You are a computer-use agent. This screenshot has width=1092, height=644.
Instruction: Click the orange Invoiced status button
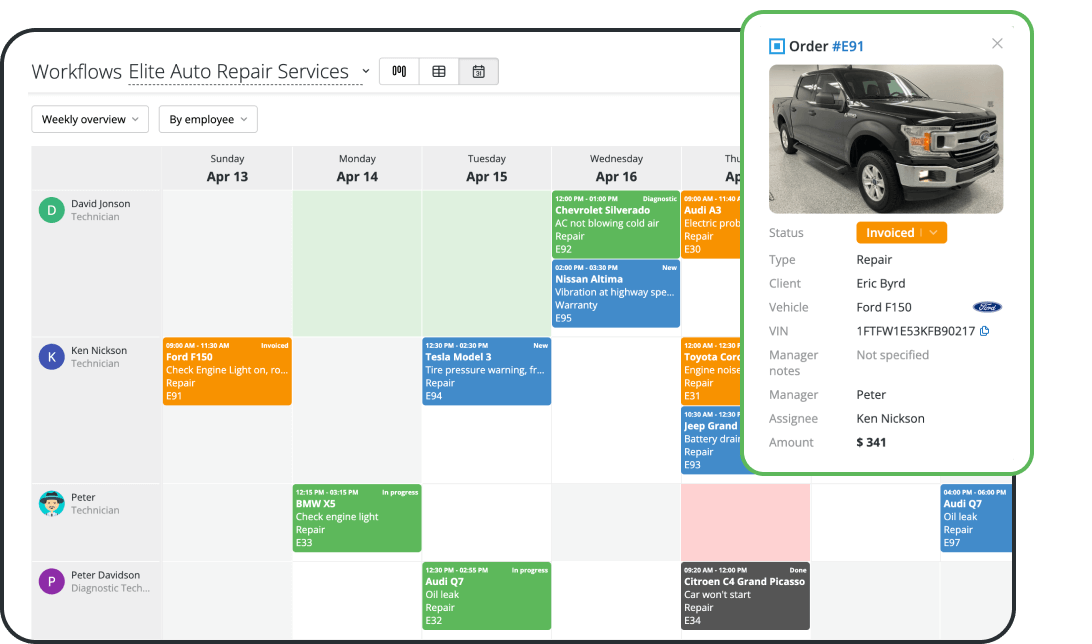coord(901,232)
